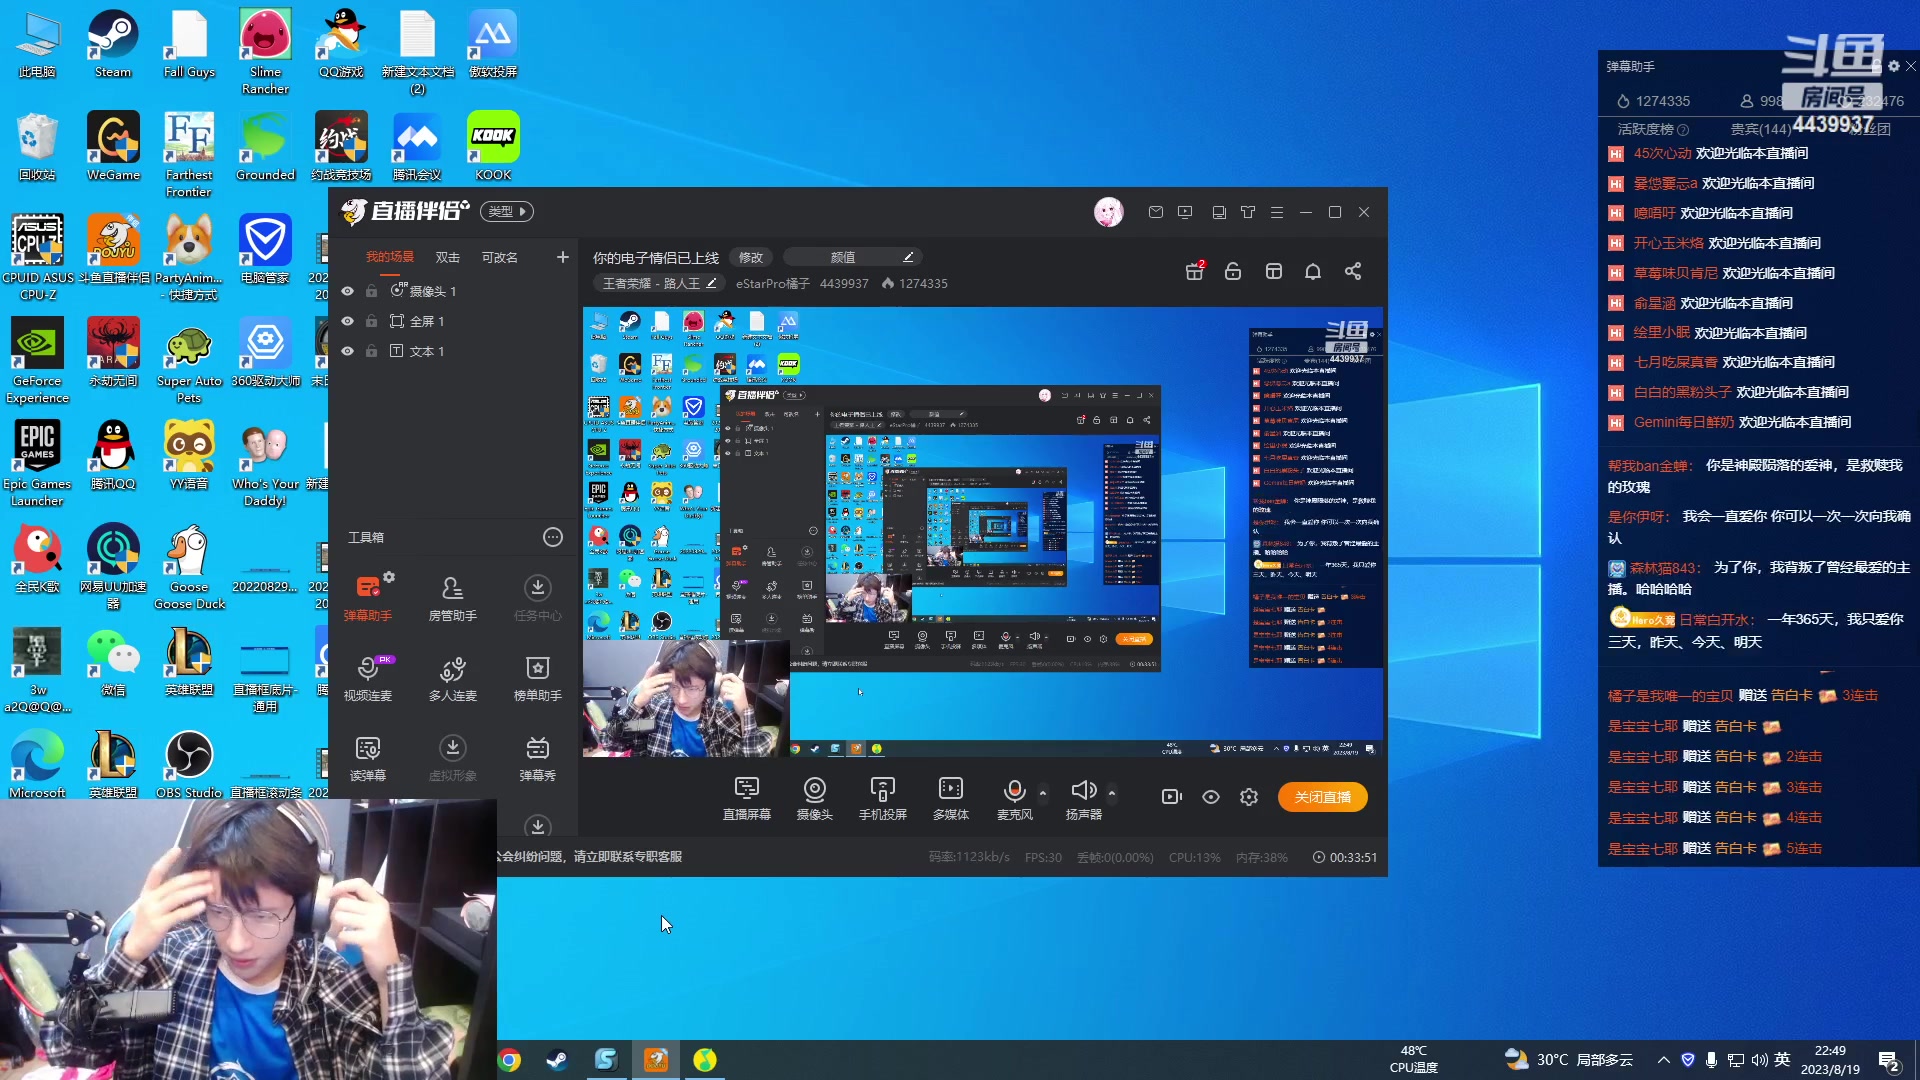The height and width of the screenshot is (1080, 1920).
Task: Open hamburger main menu
Action: coord(1276,212)
